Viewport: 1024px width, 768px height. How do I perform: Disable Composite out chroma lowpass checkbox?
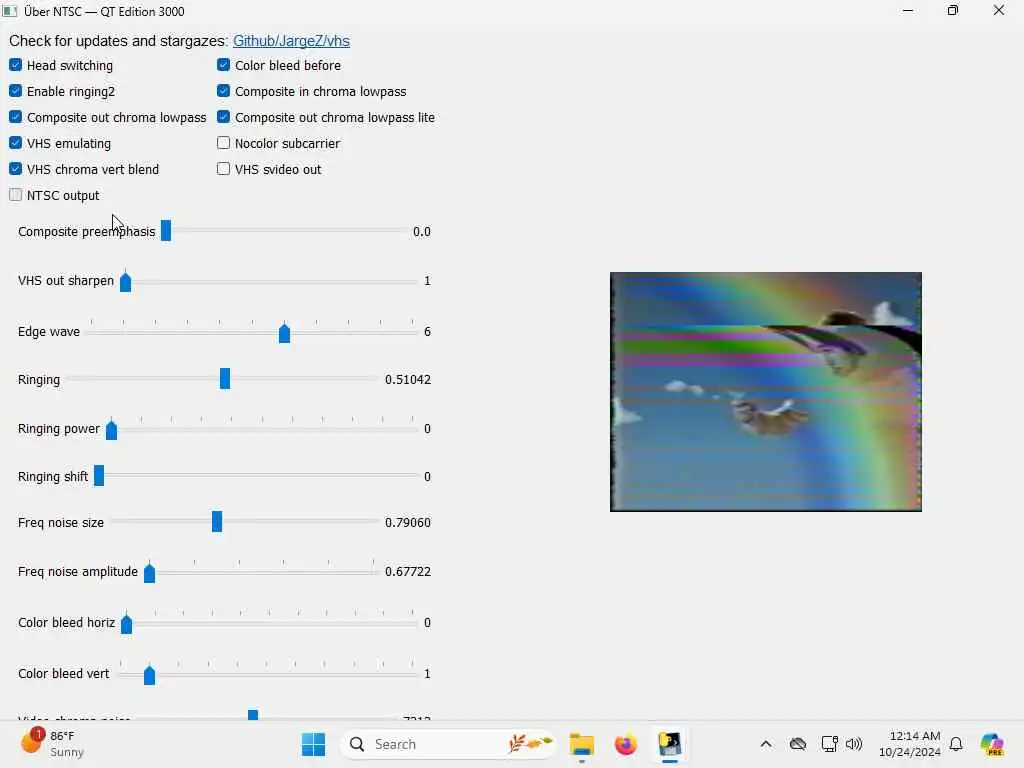point(16,117)
